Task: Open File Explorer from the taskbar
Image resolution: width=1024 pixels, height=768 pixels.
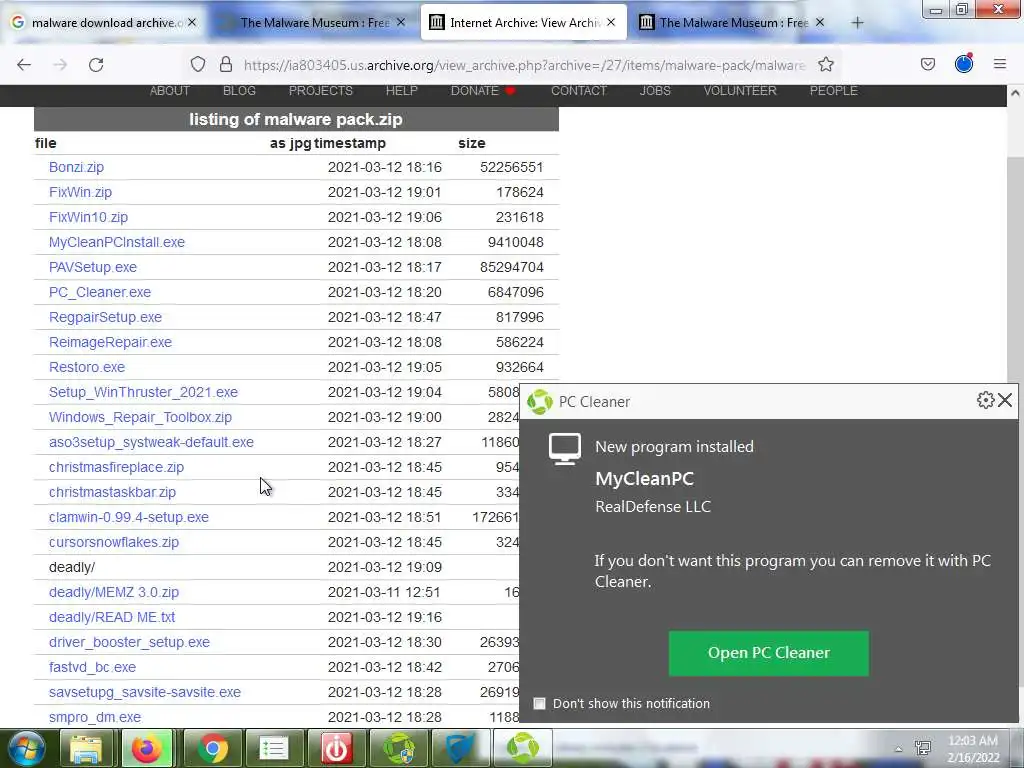Action: [x=86, y=748]
